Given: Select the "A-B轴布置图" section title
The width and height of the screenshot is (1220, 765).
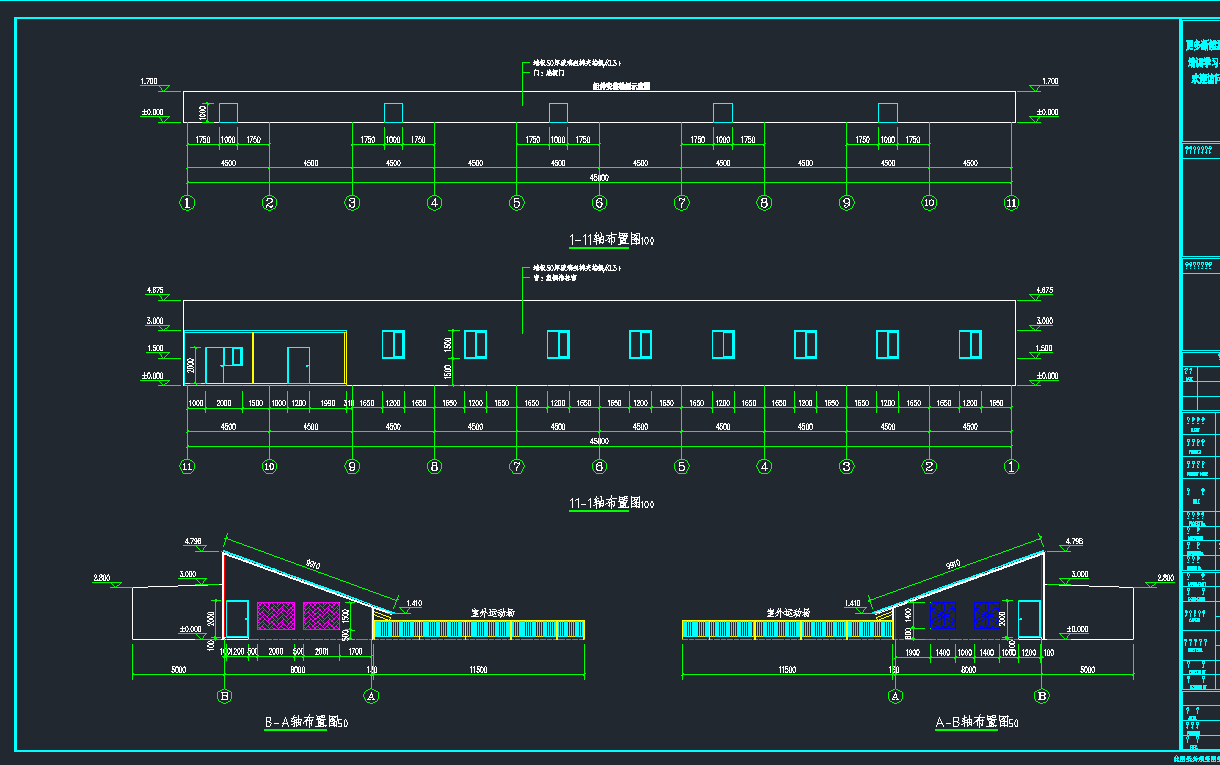Looking at the screenshot, I should click(970, 722).
